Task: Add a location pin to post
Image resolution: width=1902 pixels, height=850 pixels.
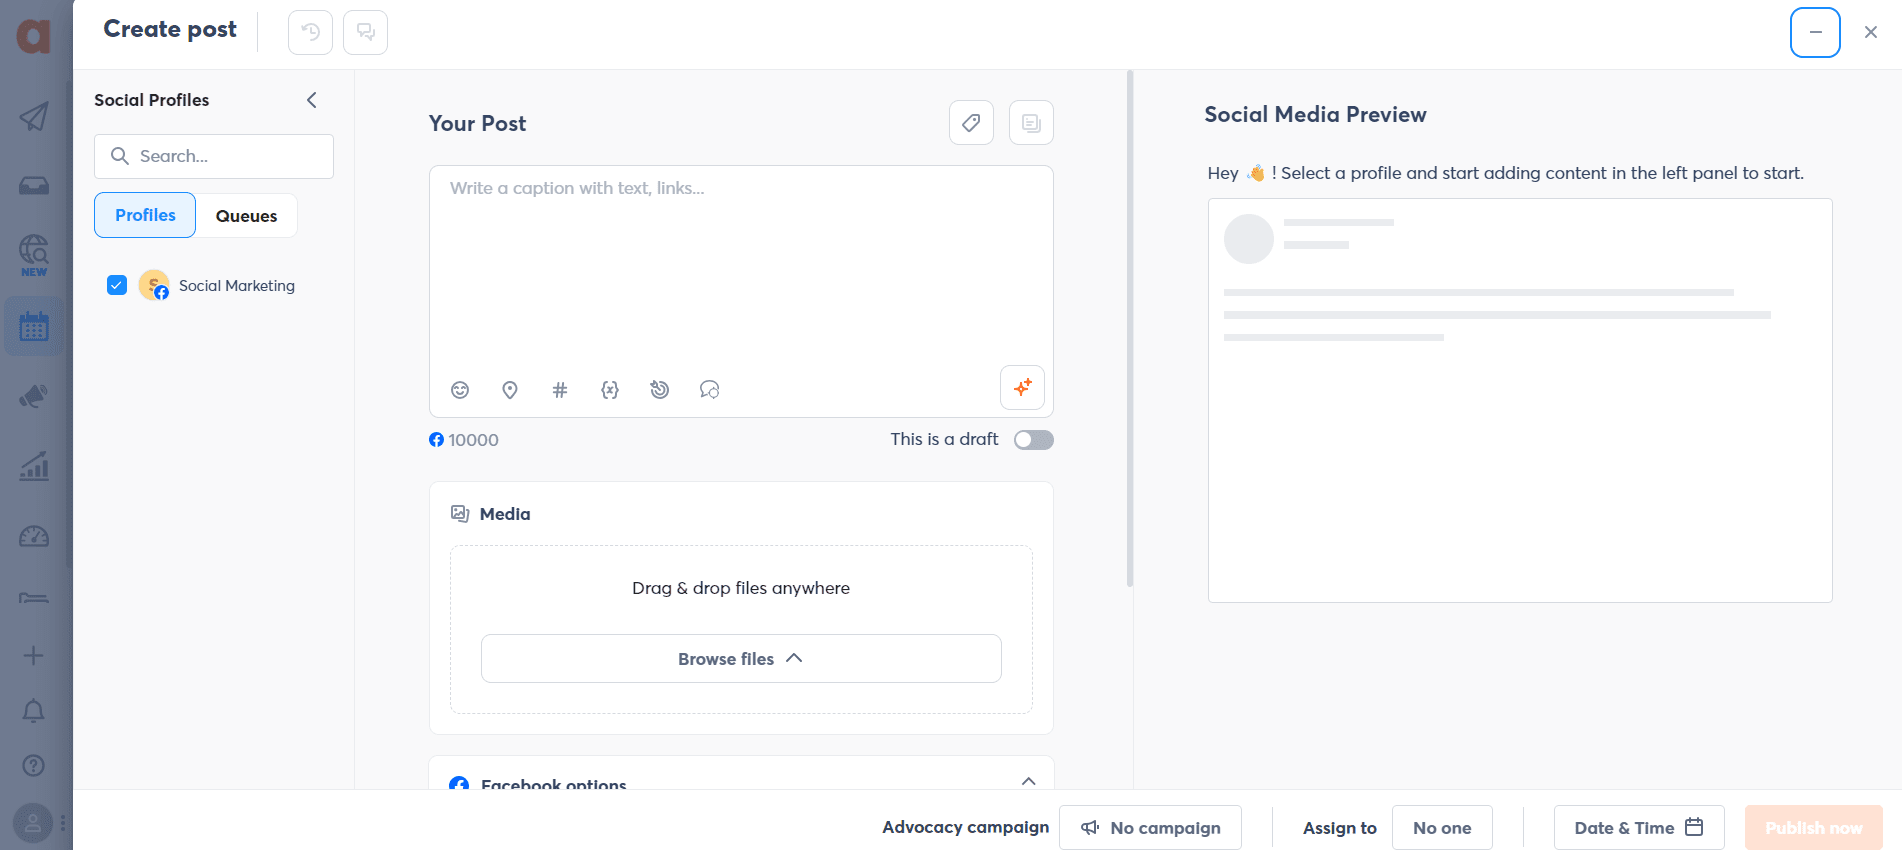Action: pyautogui.click(x=510, y=390)
